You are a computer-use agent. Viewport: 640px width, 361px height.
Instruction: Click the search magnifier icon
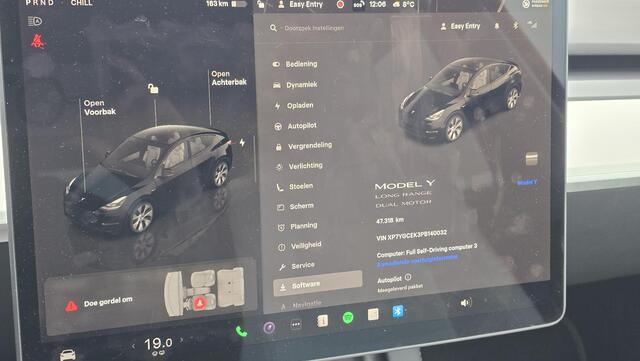(273, 28)
